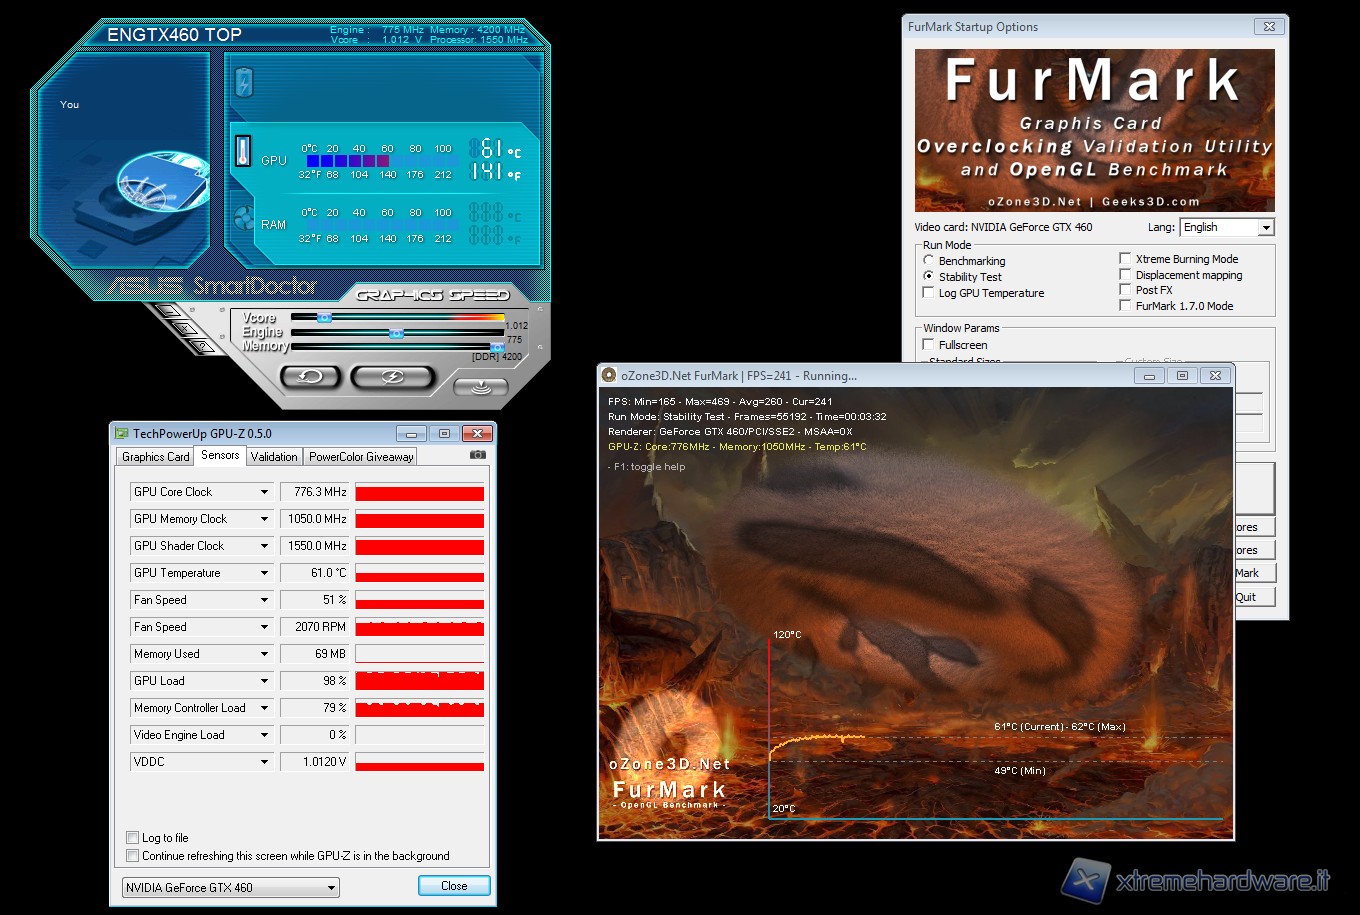Select the thermometer temperature icon in SmartDoctor
This screenshot has height=915, width=1360.
tap(243, 152)
